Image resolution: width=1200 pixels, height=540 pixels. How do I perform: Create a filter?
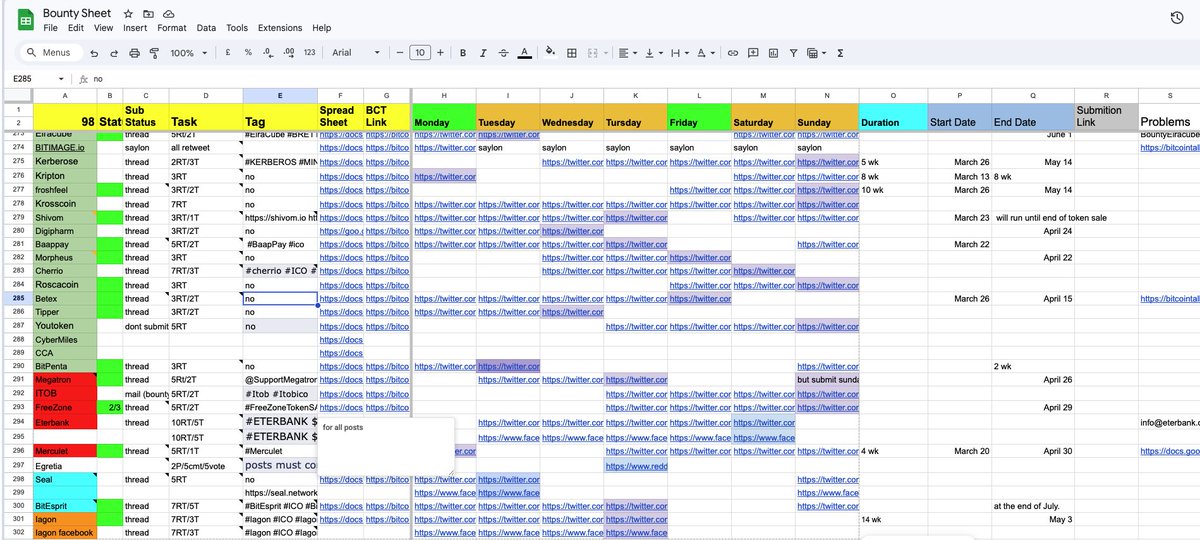tap(793, 52)
